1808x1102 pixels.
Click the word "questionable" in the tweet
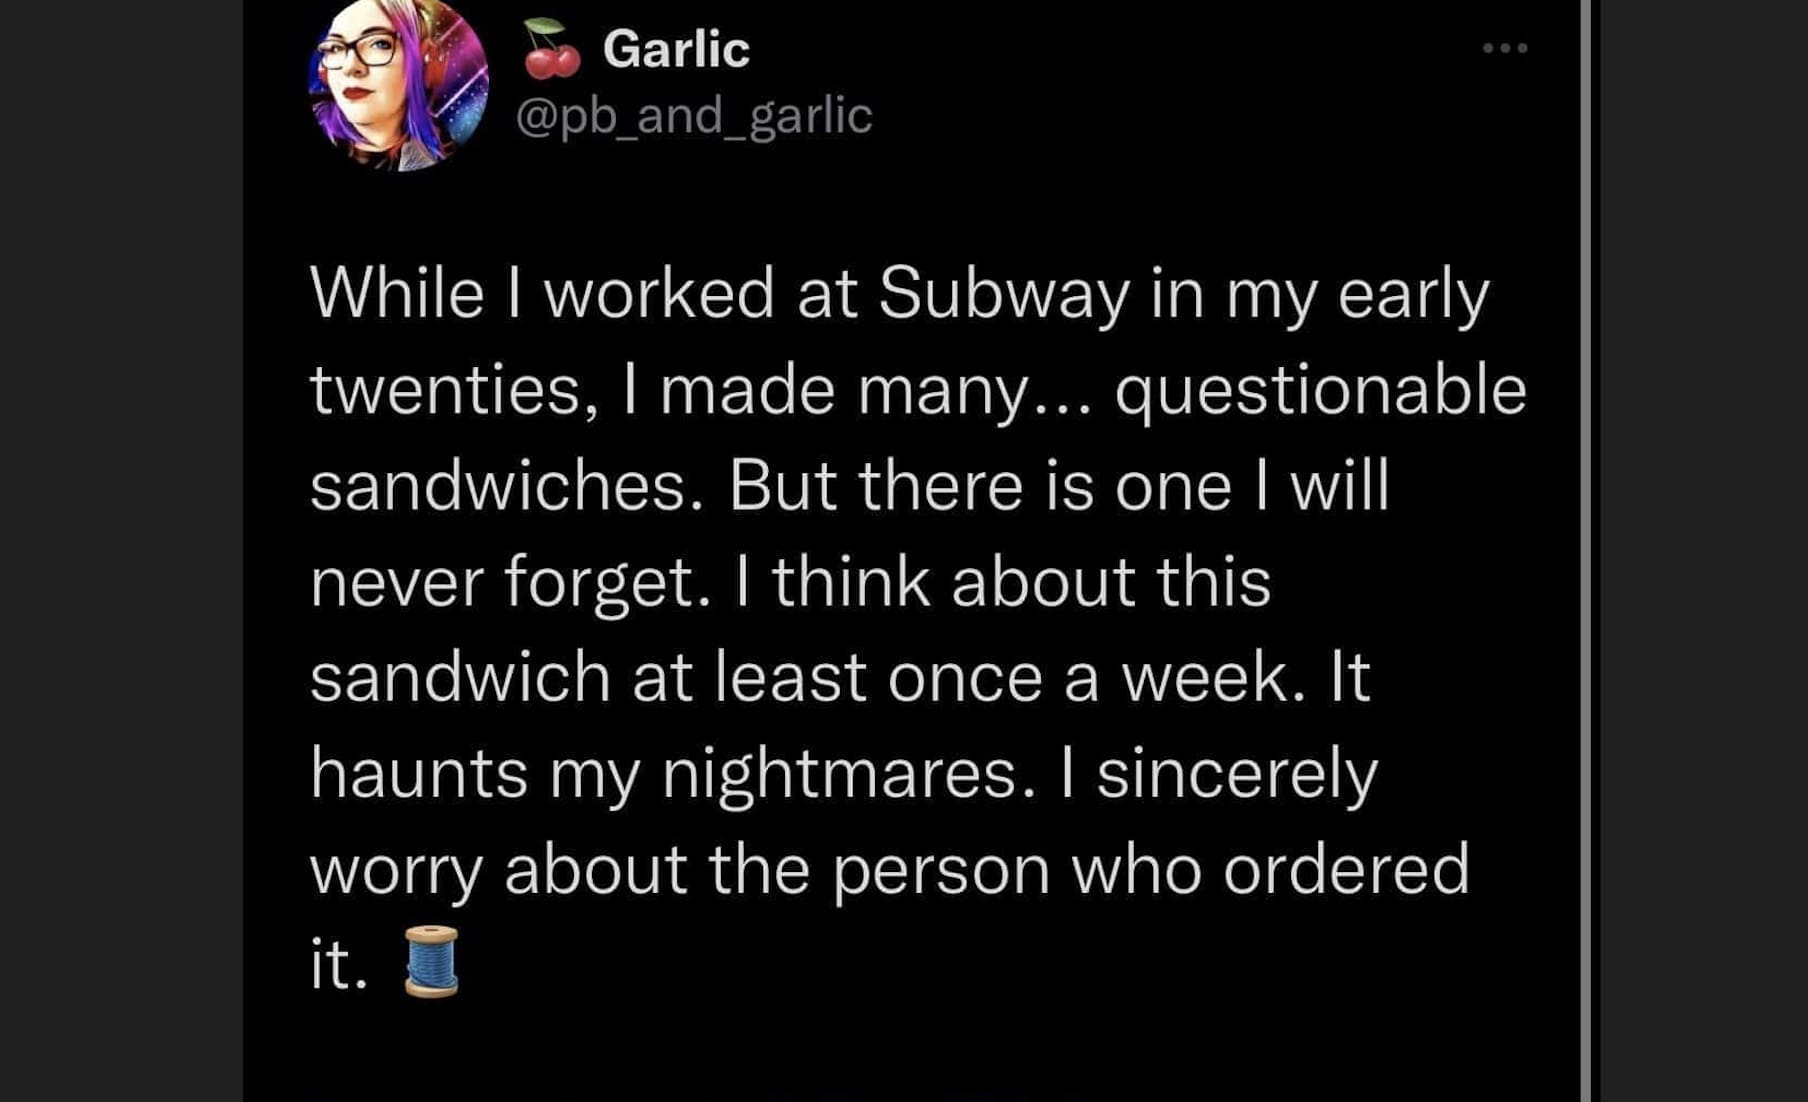(1320, 390)
